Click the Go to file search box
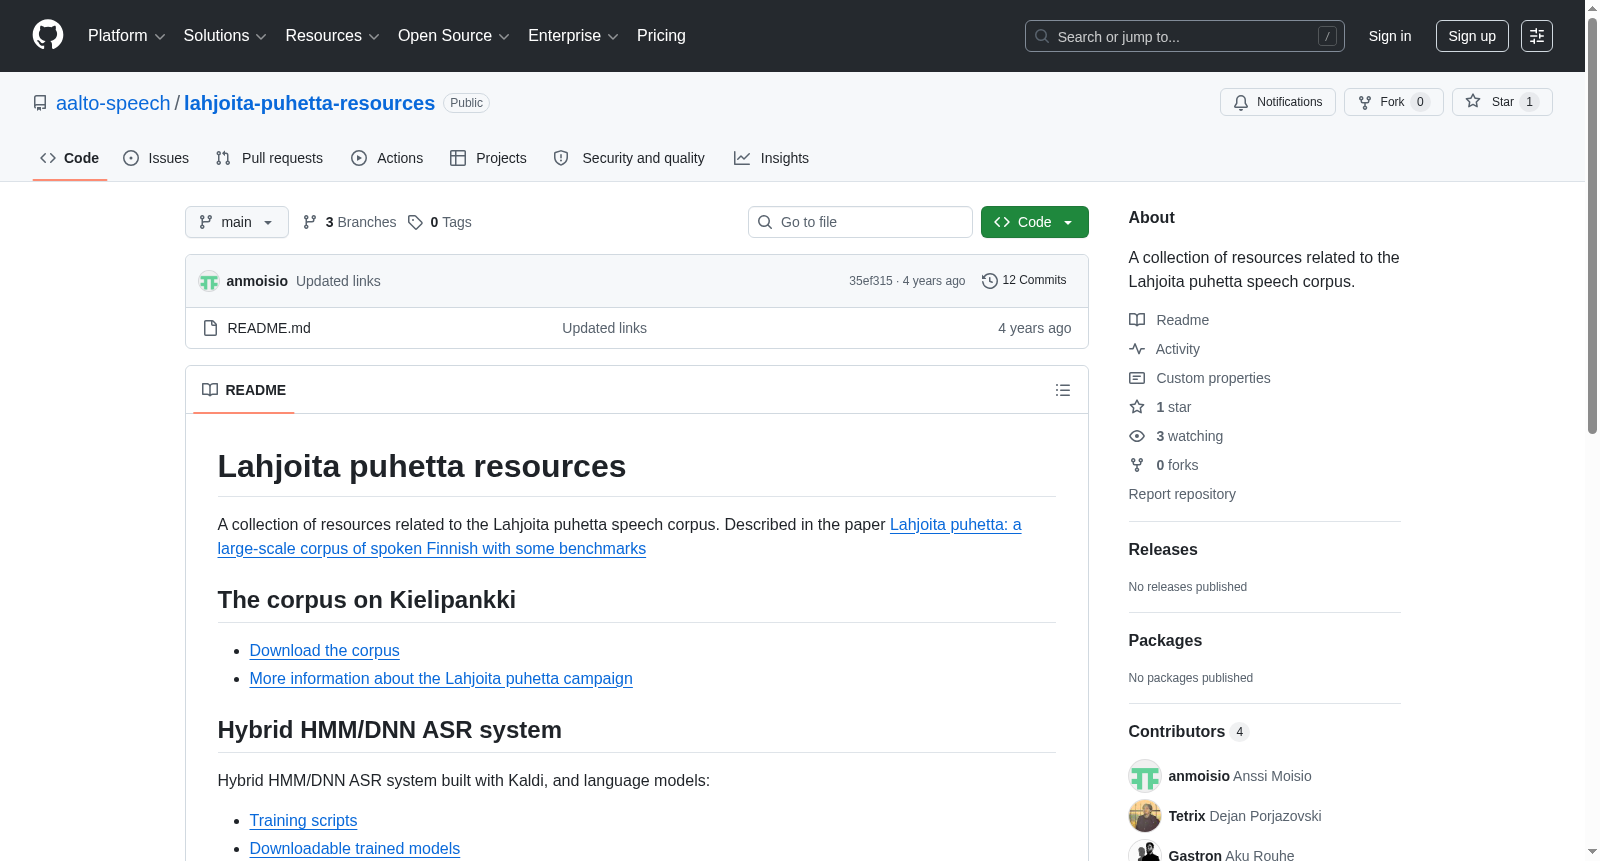1600x861 pixels. tap(860, 222)
